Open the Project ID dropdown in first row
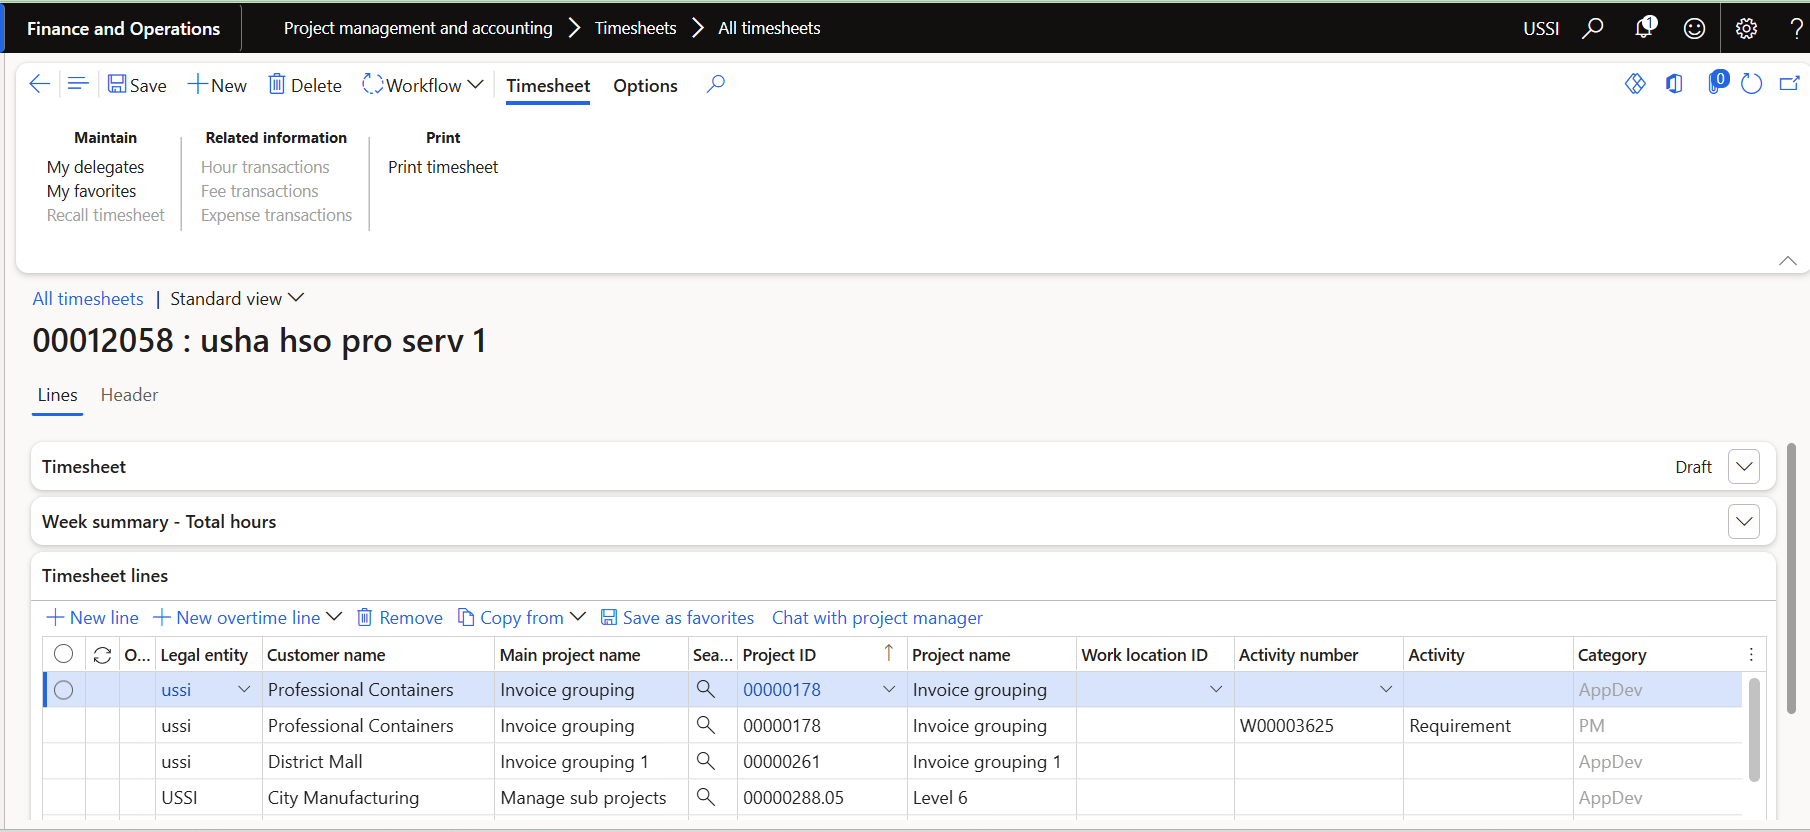Image resolution: width=1810 pixels, height=832 pixels. pyautogui.click(x=888, y=690)
